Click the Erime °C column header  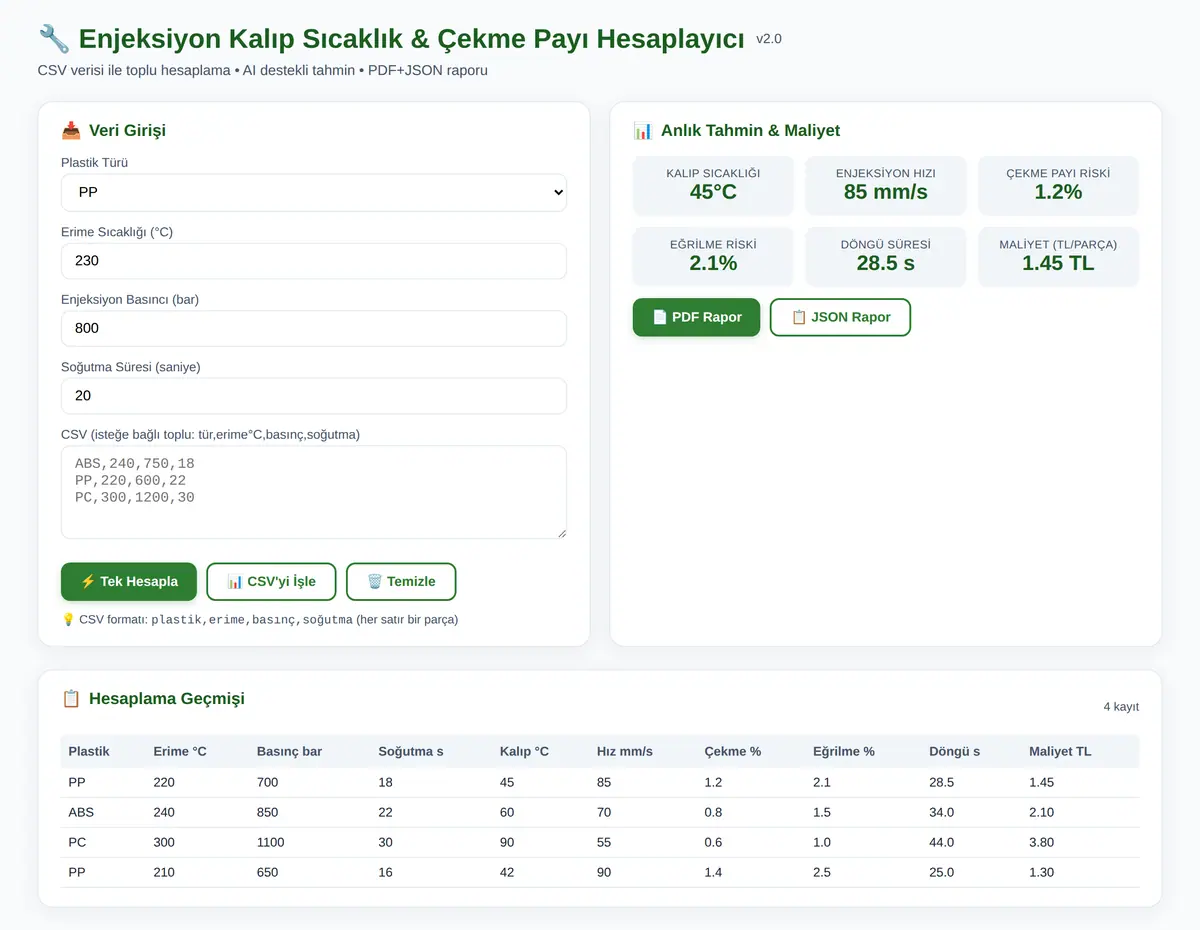point(180,751)
